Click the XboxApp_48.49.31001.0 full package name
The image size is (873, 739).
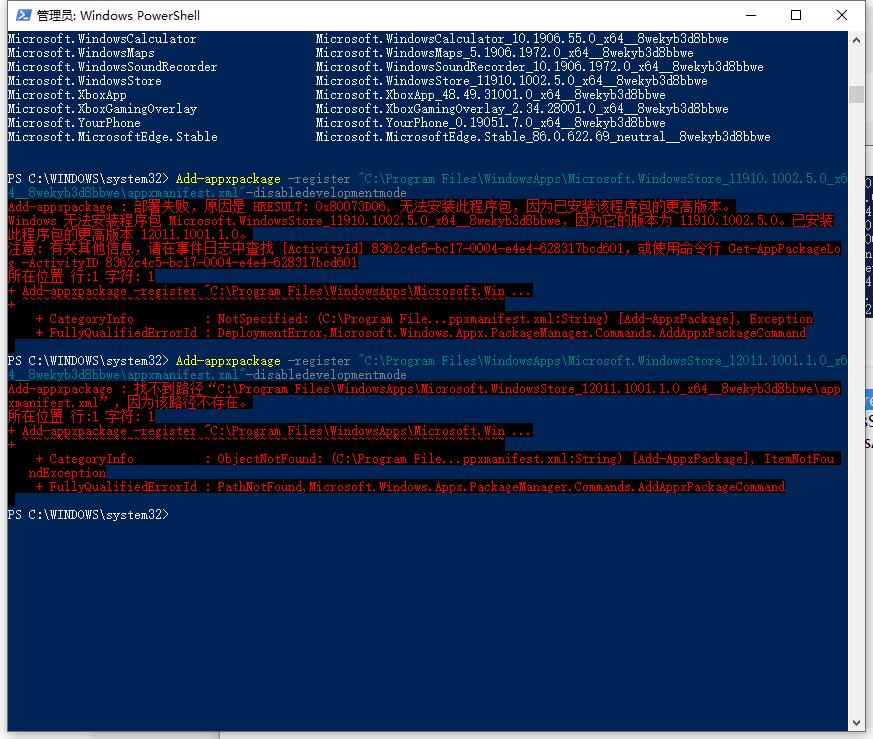pos(491,95)
